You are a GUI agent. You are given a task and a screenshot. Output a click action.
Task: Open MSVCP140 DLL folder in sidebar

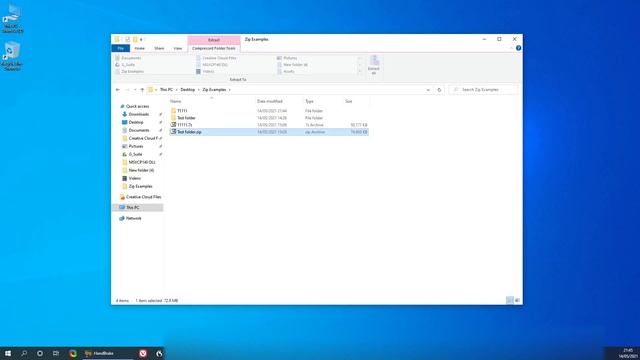[139, 162]
